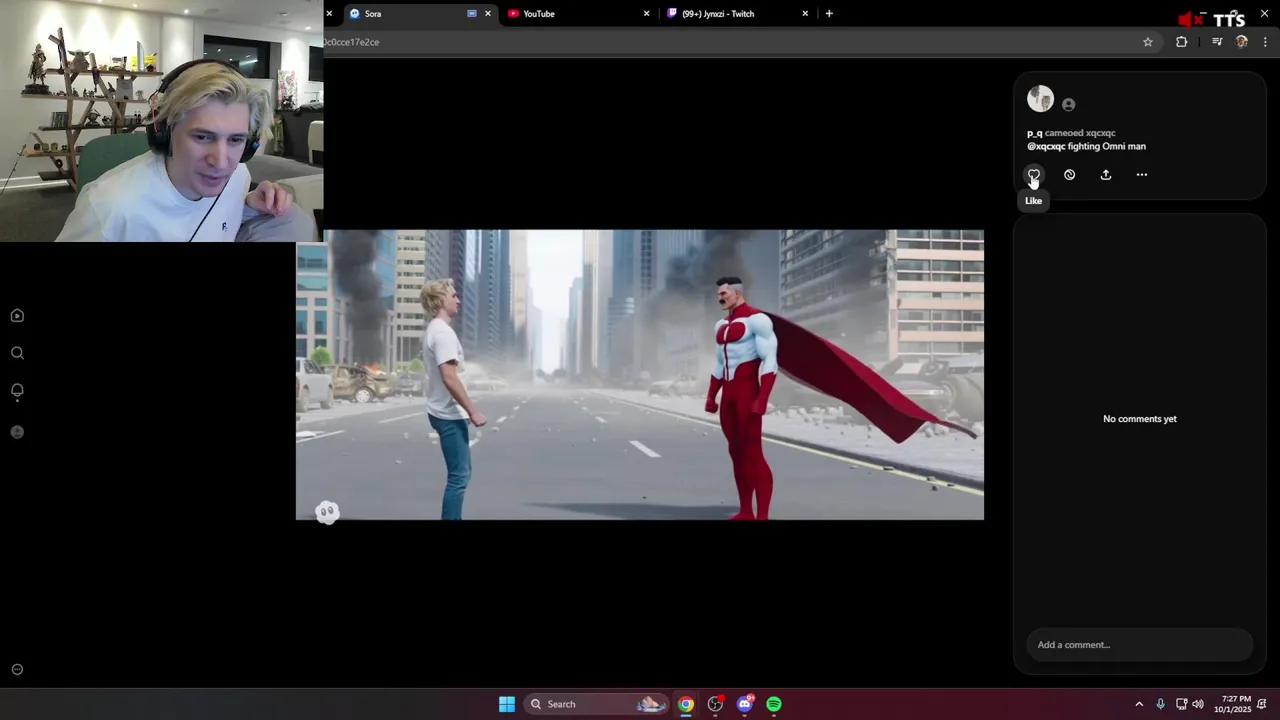
Task: Open p_q username link in post panel
Action: pyautogui.click(x=1034, y=133)
